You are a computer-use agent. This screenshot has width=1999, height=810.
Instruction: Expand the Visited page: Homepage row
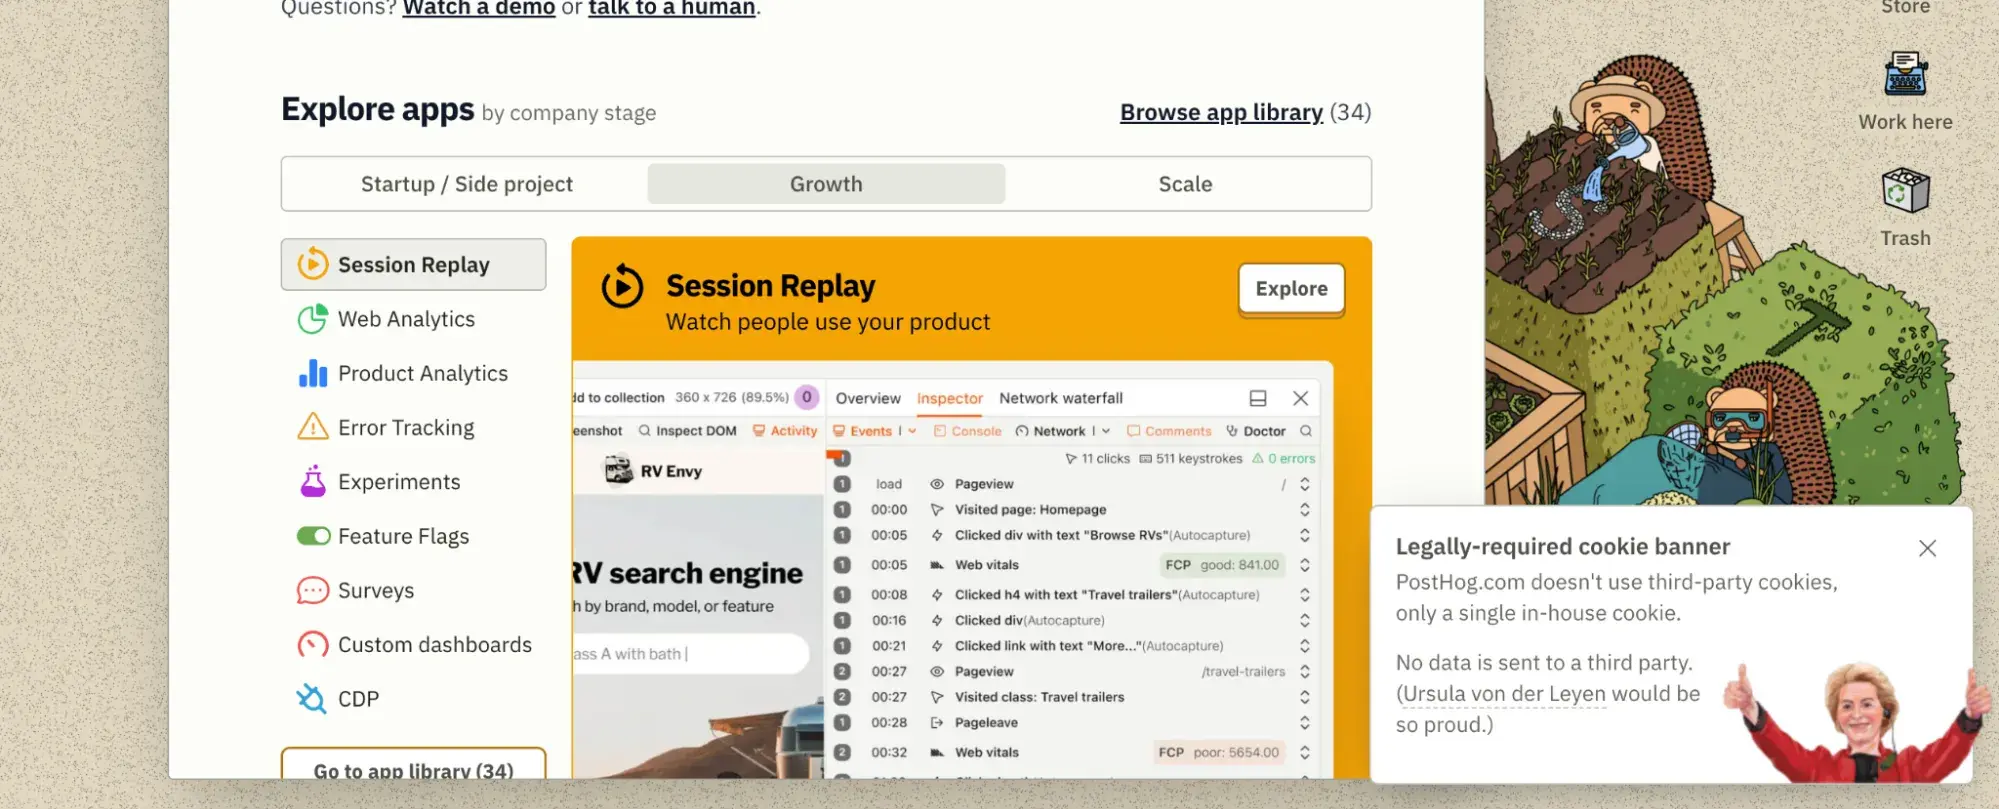pyautogui.click(x=1305, y=510)
